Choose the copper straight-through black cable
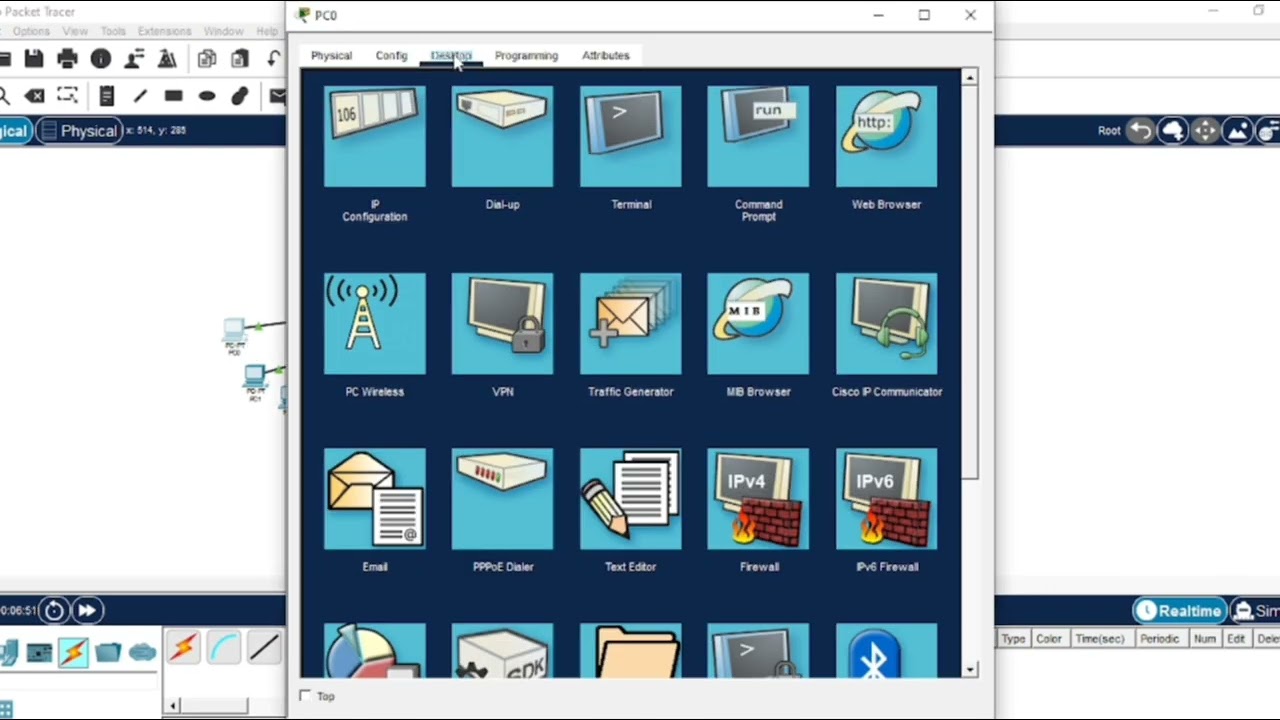1280x720 pixels. [x=264, y=649]
